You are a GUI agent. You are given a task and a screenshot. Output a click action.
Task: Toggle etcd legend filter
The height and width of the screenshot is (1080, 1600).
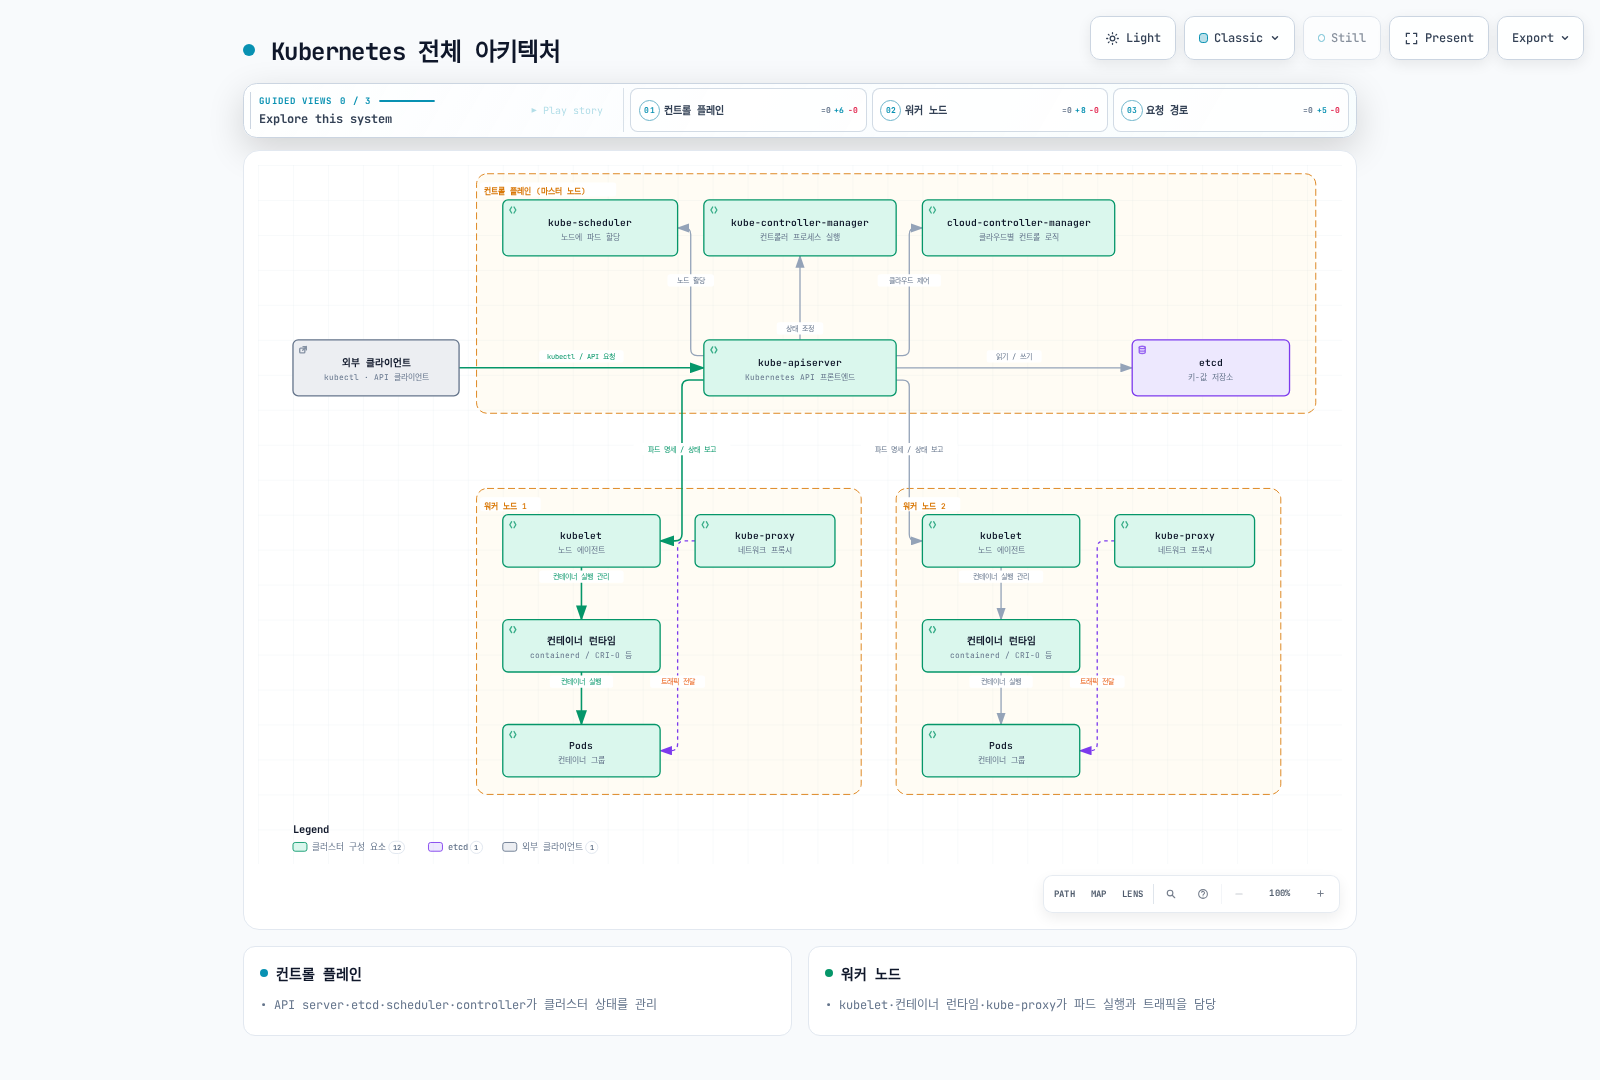[x=455, y=847]
